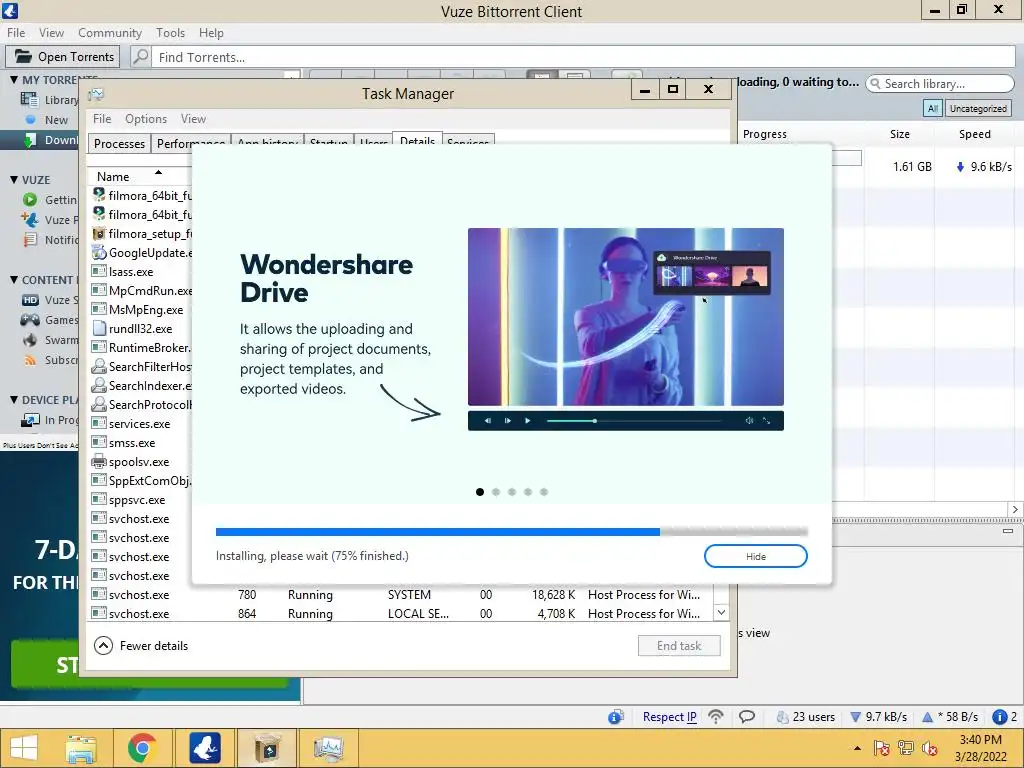Toggle the Uncategorized tag filter
The image size is (1024, 768).
(x=978, y=108)
